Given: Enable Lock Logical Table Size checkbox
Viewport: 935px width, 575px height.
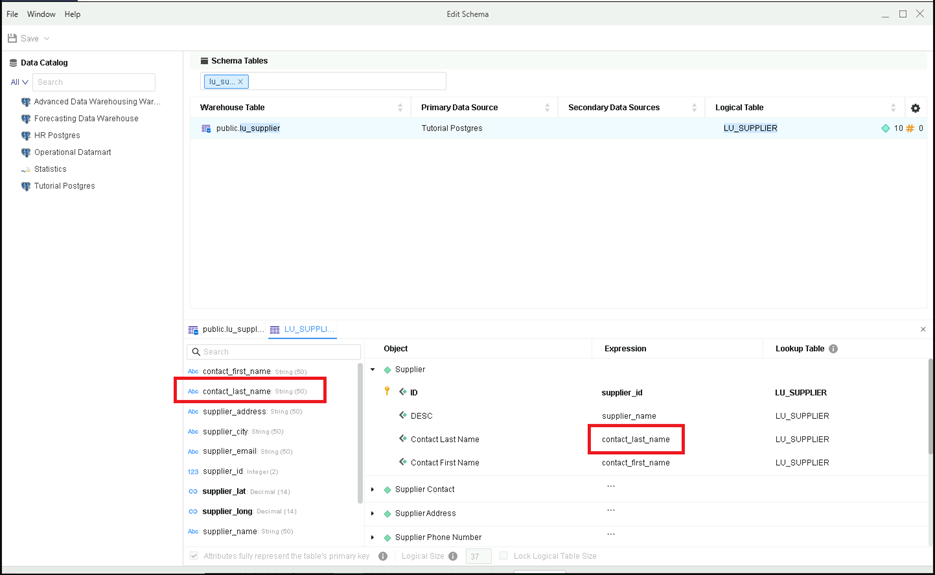Looking at the screenshot, I should [503, 556].
